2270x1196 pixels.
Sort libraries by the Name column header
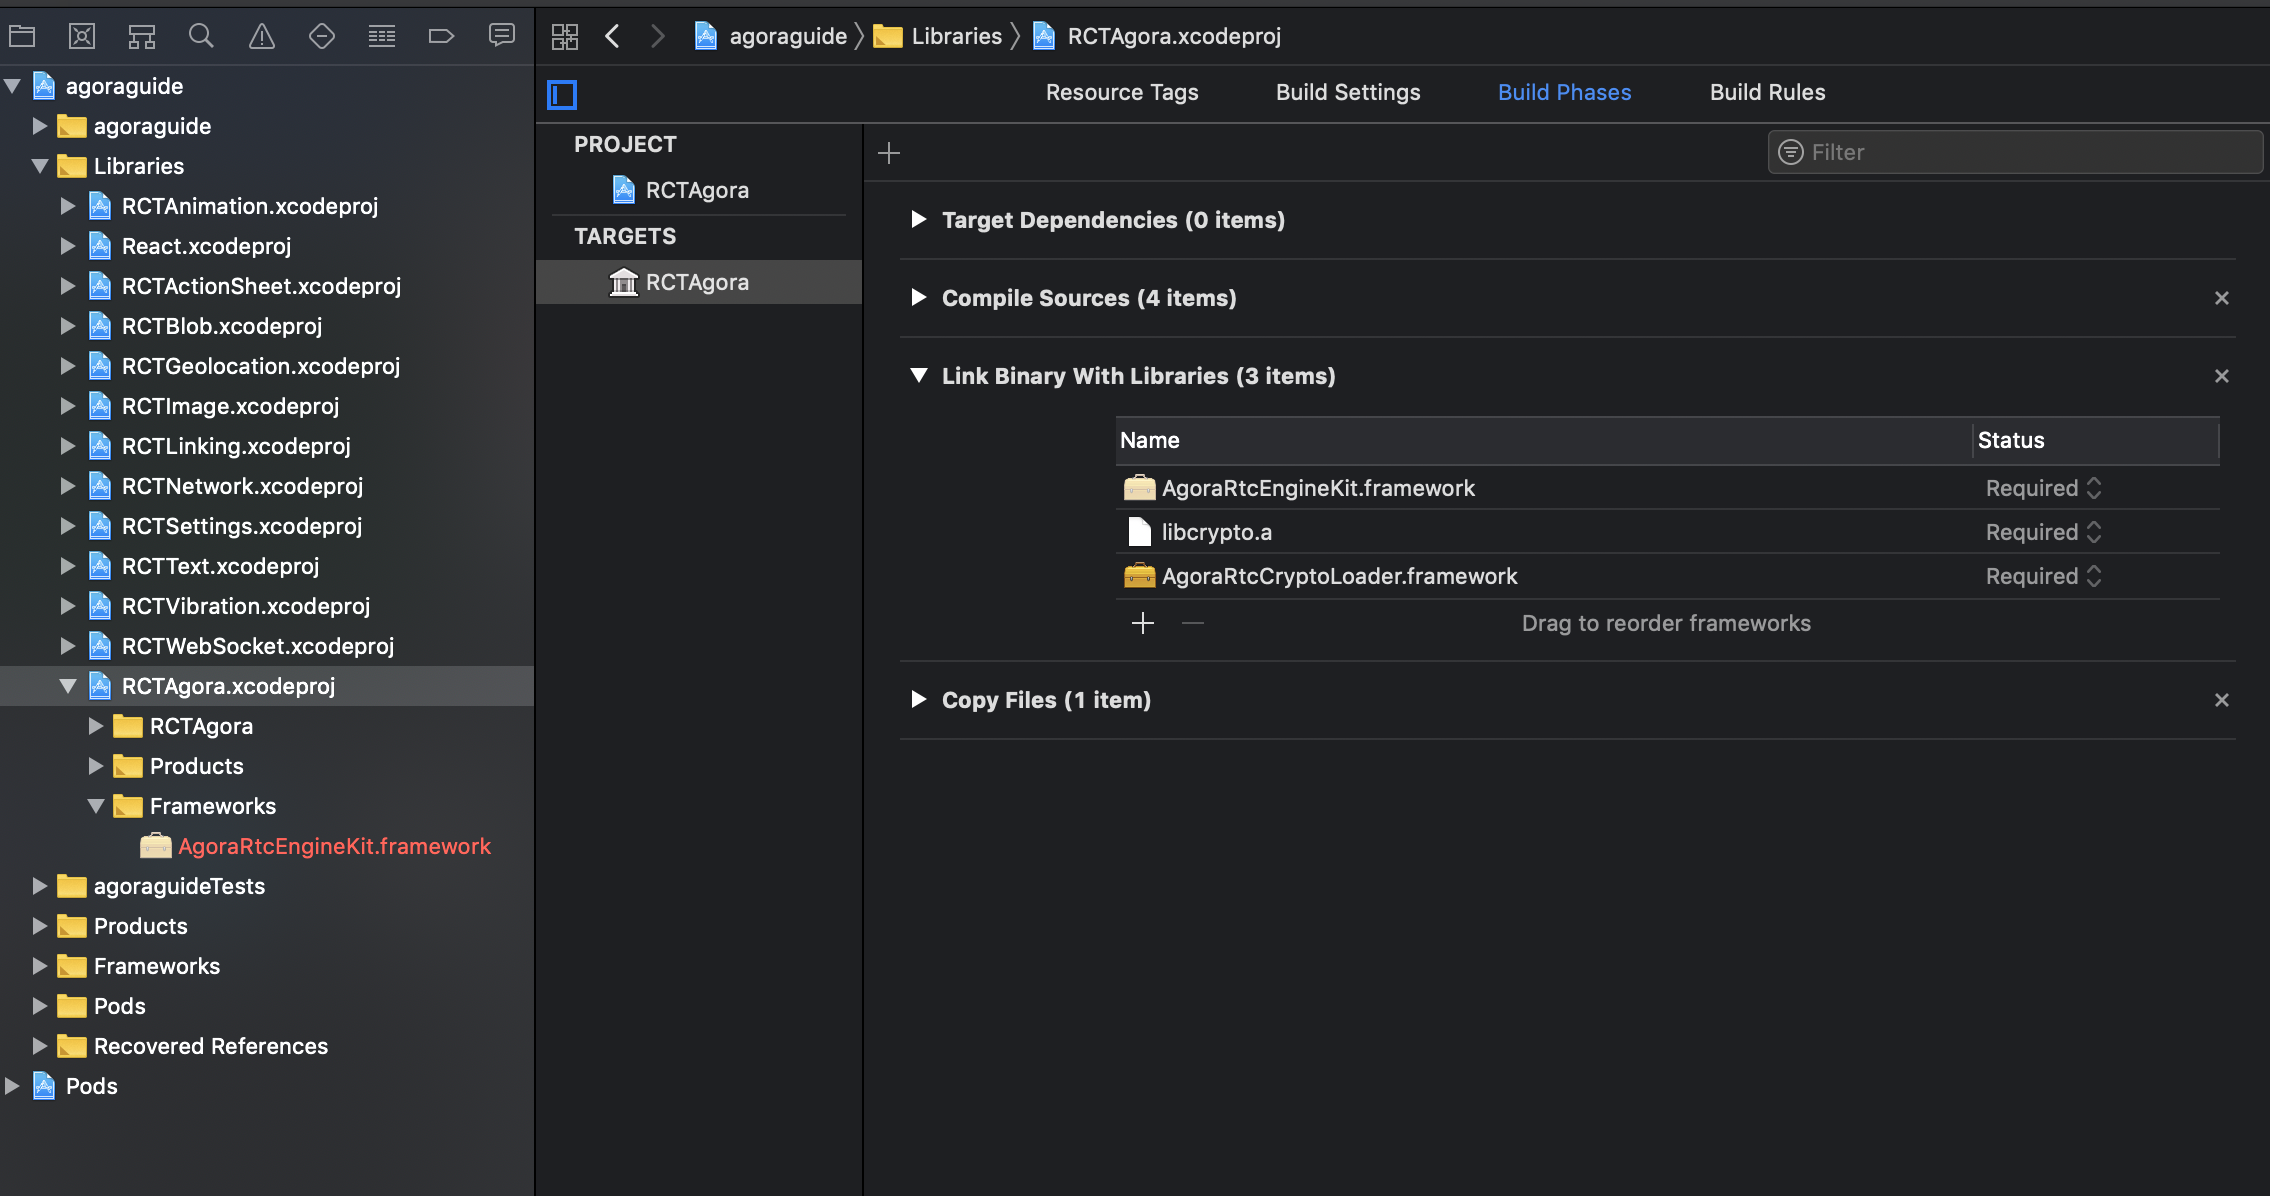1543,440
